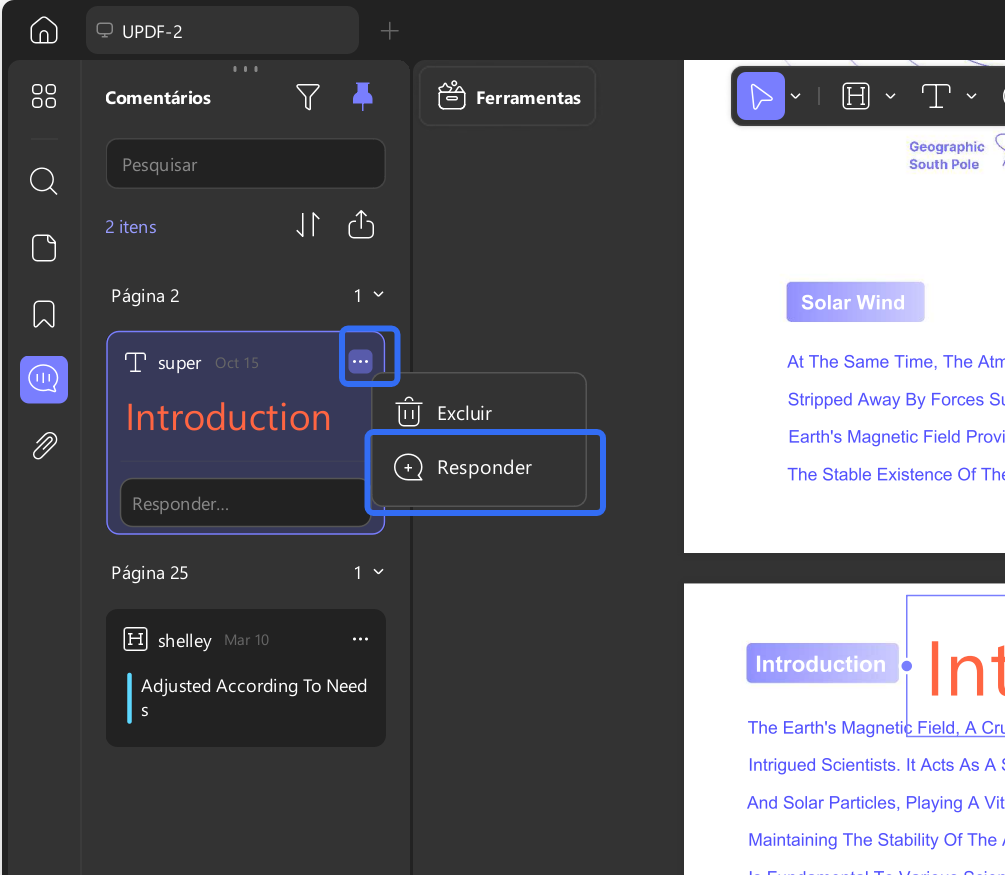Viewport: 1005px width, 875px height.
Task: Click the filter comments icon
Action: 308,97
